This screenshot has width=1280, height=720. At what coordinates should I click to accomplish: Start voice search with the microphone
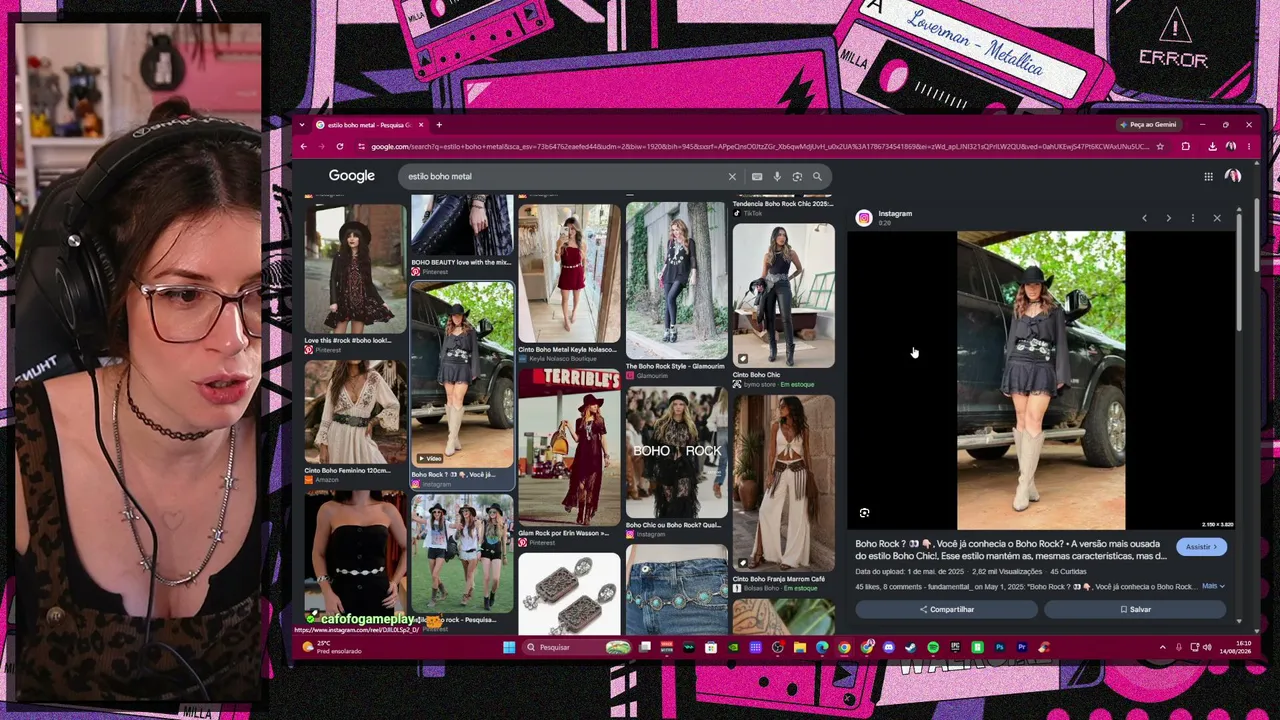777,177
